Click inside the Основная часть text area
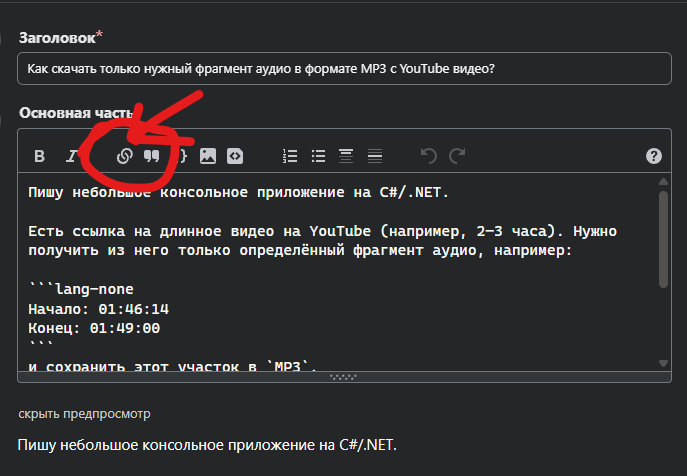The image size is (687, 476). coord(337,272)
